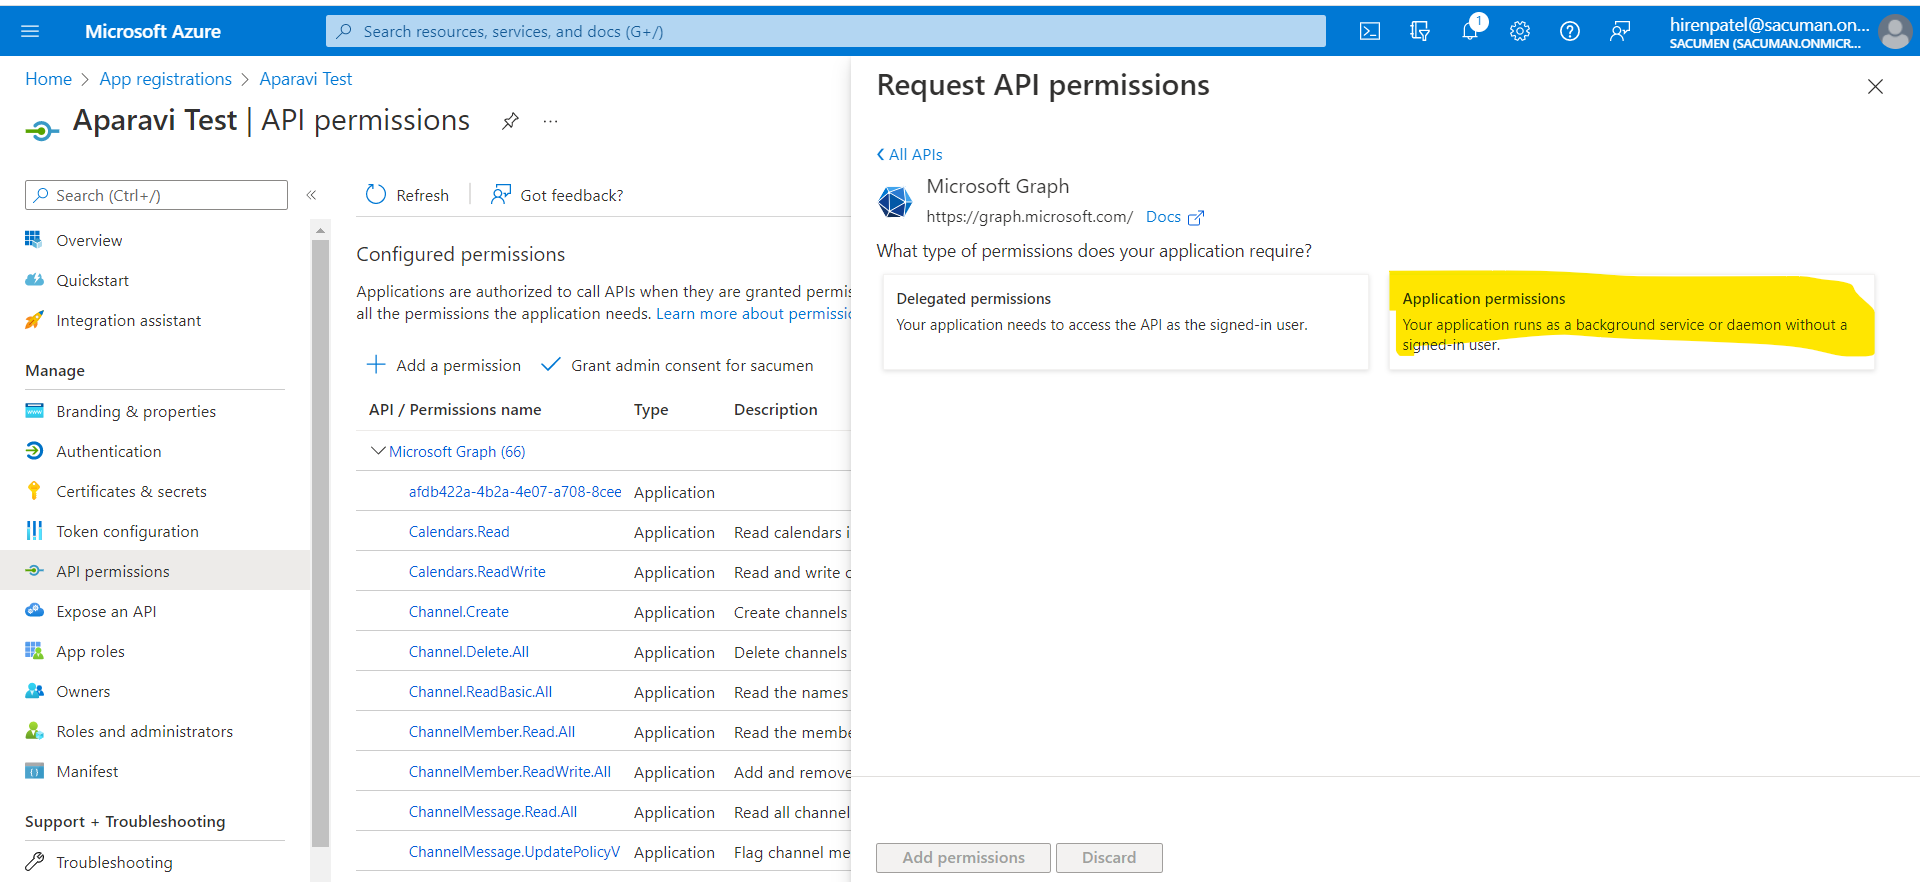Collapse the left navigation menu
Screen dimensions: 1920x882
(311, 195)
